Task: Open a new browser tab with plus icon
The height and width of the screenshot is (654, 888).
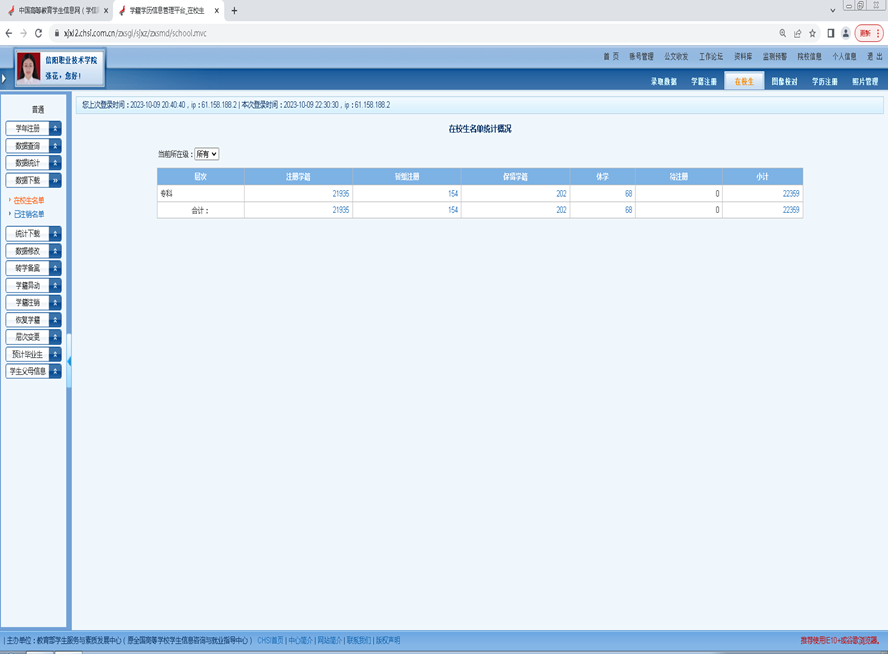Action: point(234,10)
